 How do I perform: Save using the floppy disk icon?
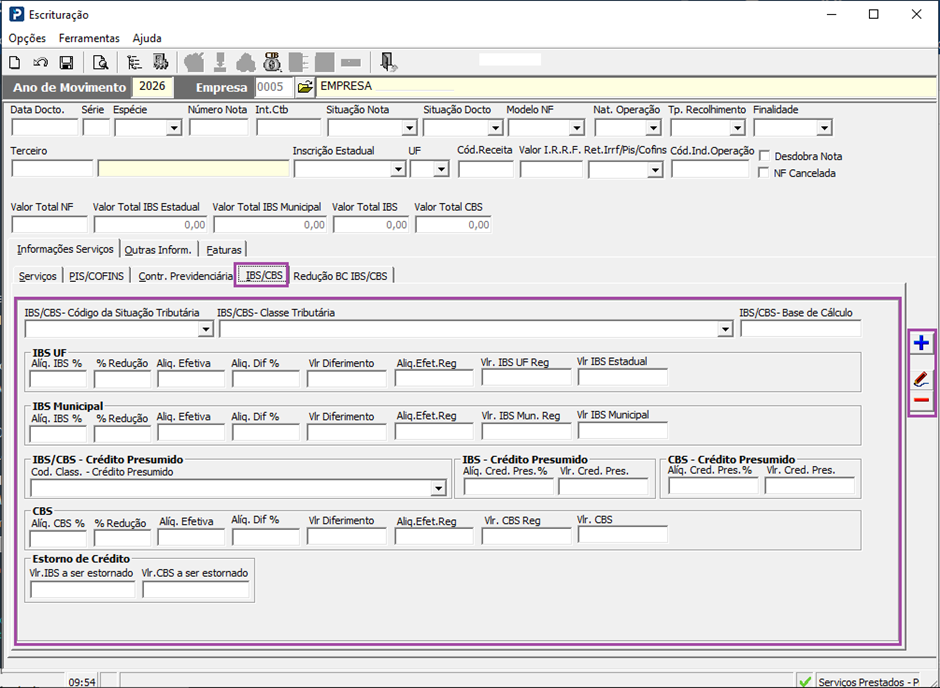point(66,62)
